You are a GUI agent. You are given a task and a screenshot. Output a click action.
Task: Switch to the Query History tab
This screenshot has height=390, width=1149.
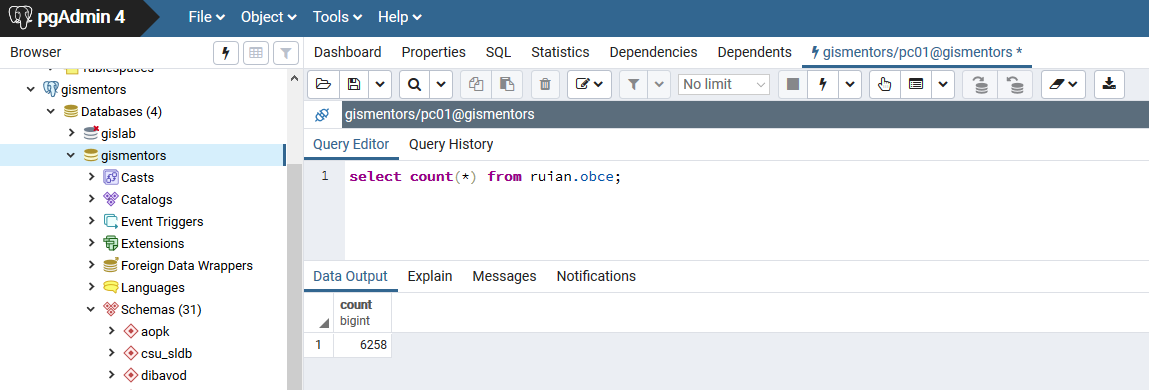click(x=451, y=144)
